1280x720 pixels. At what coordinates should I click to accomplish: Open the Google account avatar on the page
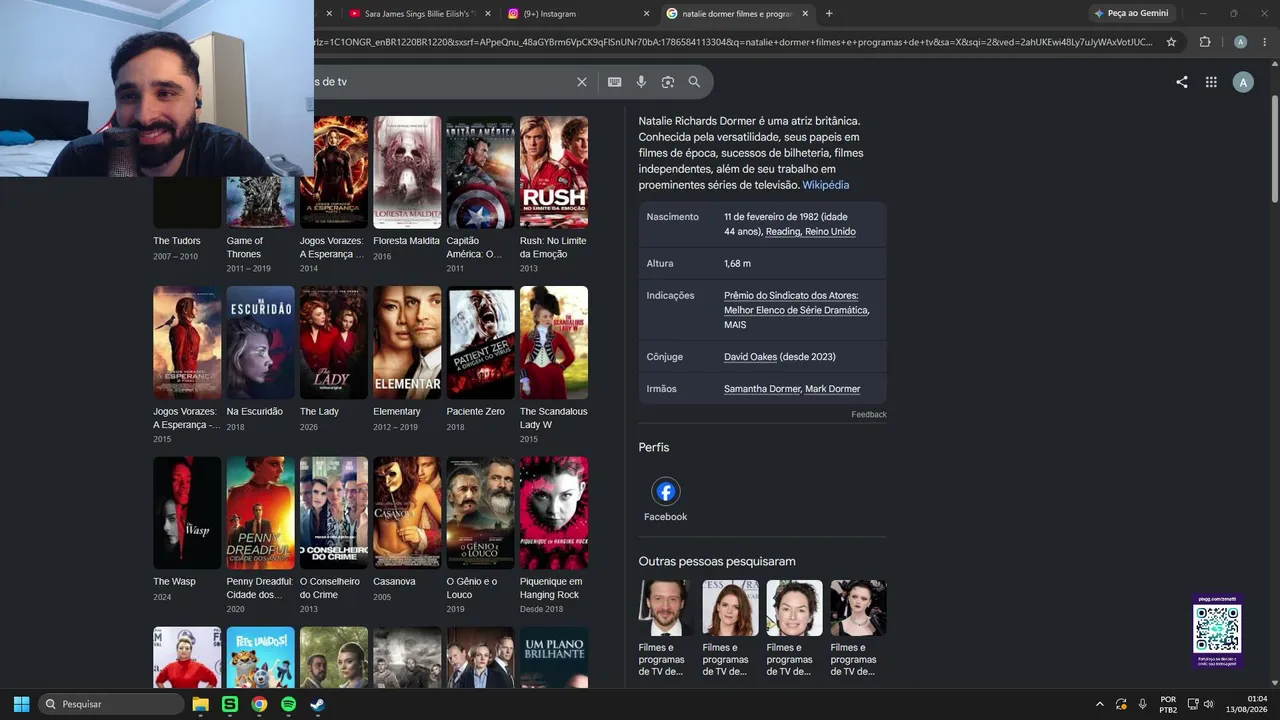[x=1243, y=82]
